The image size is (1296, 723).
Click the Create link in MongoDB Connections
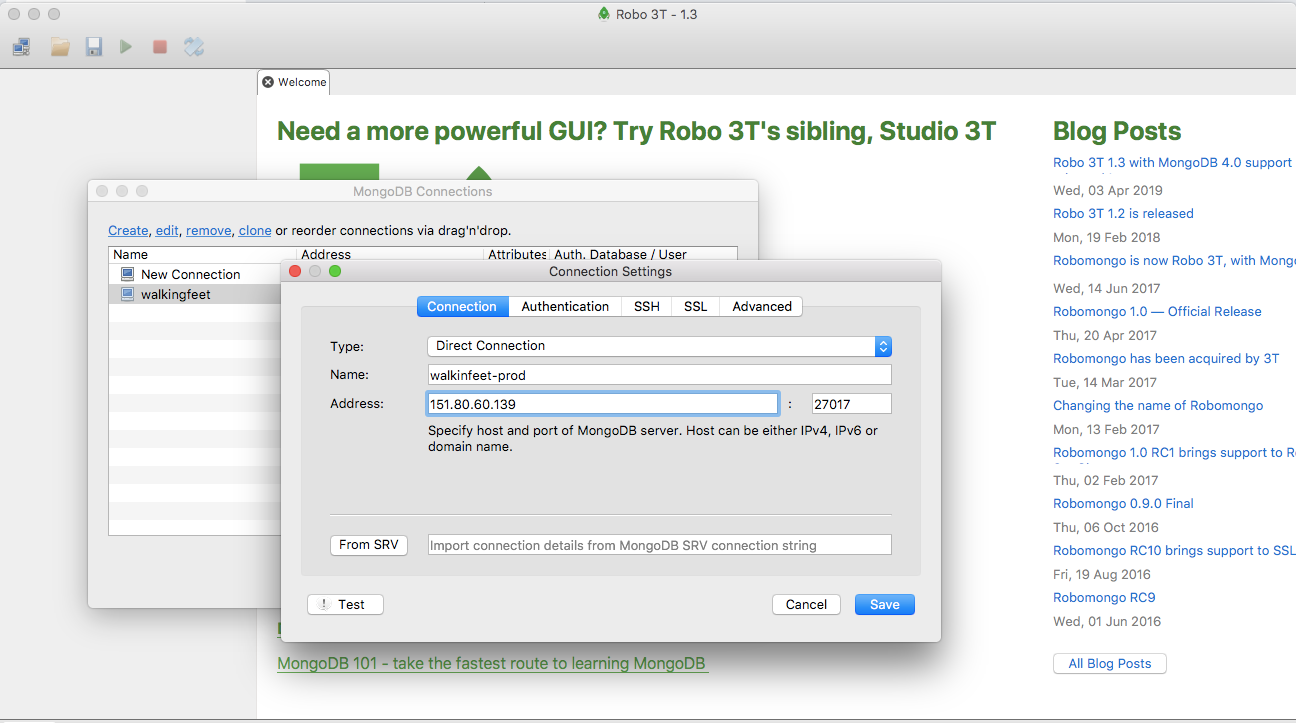(x=128, y=230)
